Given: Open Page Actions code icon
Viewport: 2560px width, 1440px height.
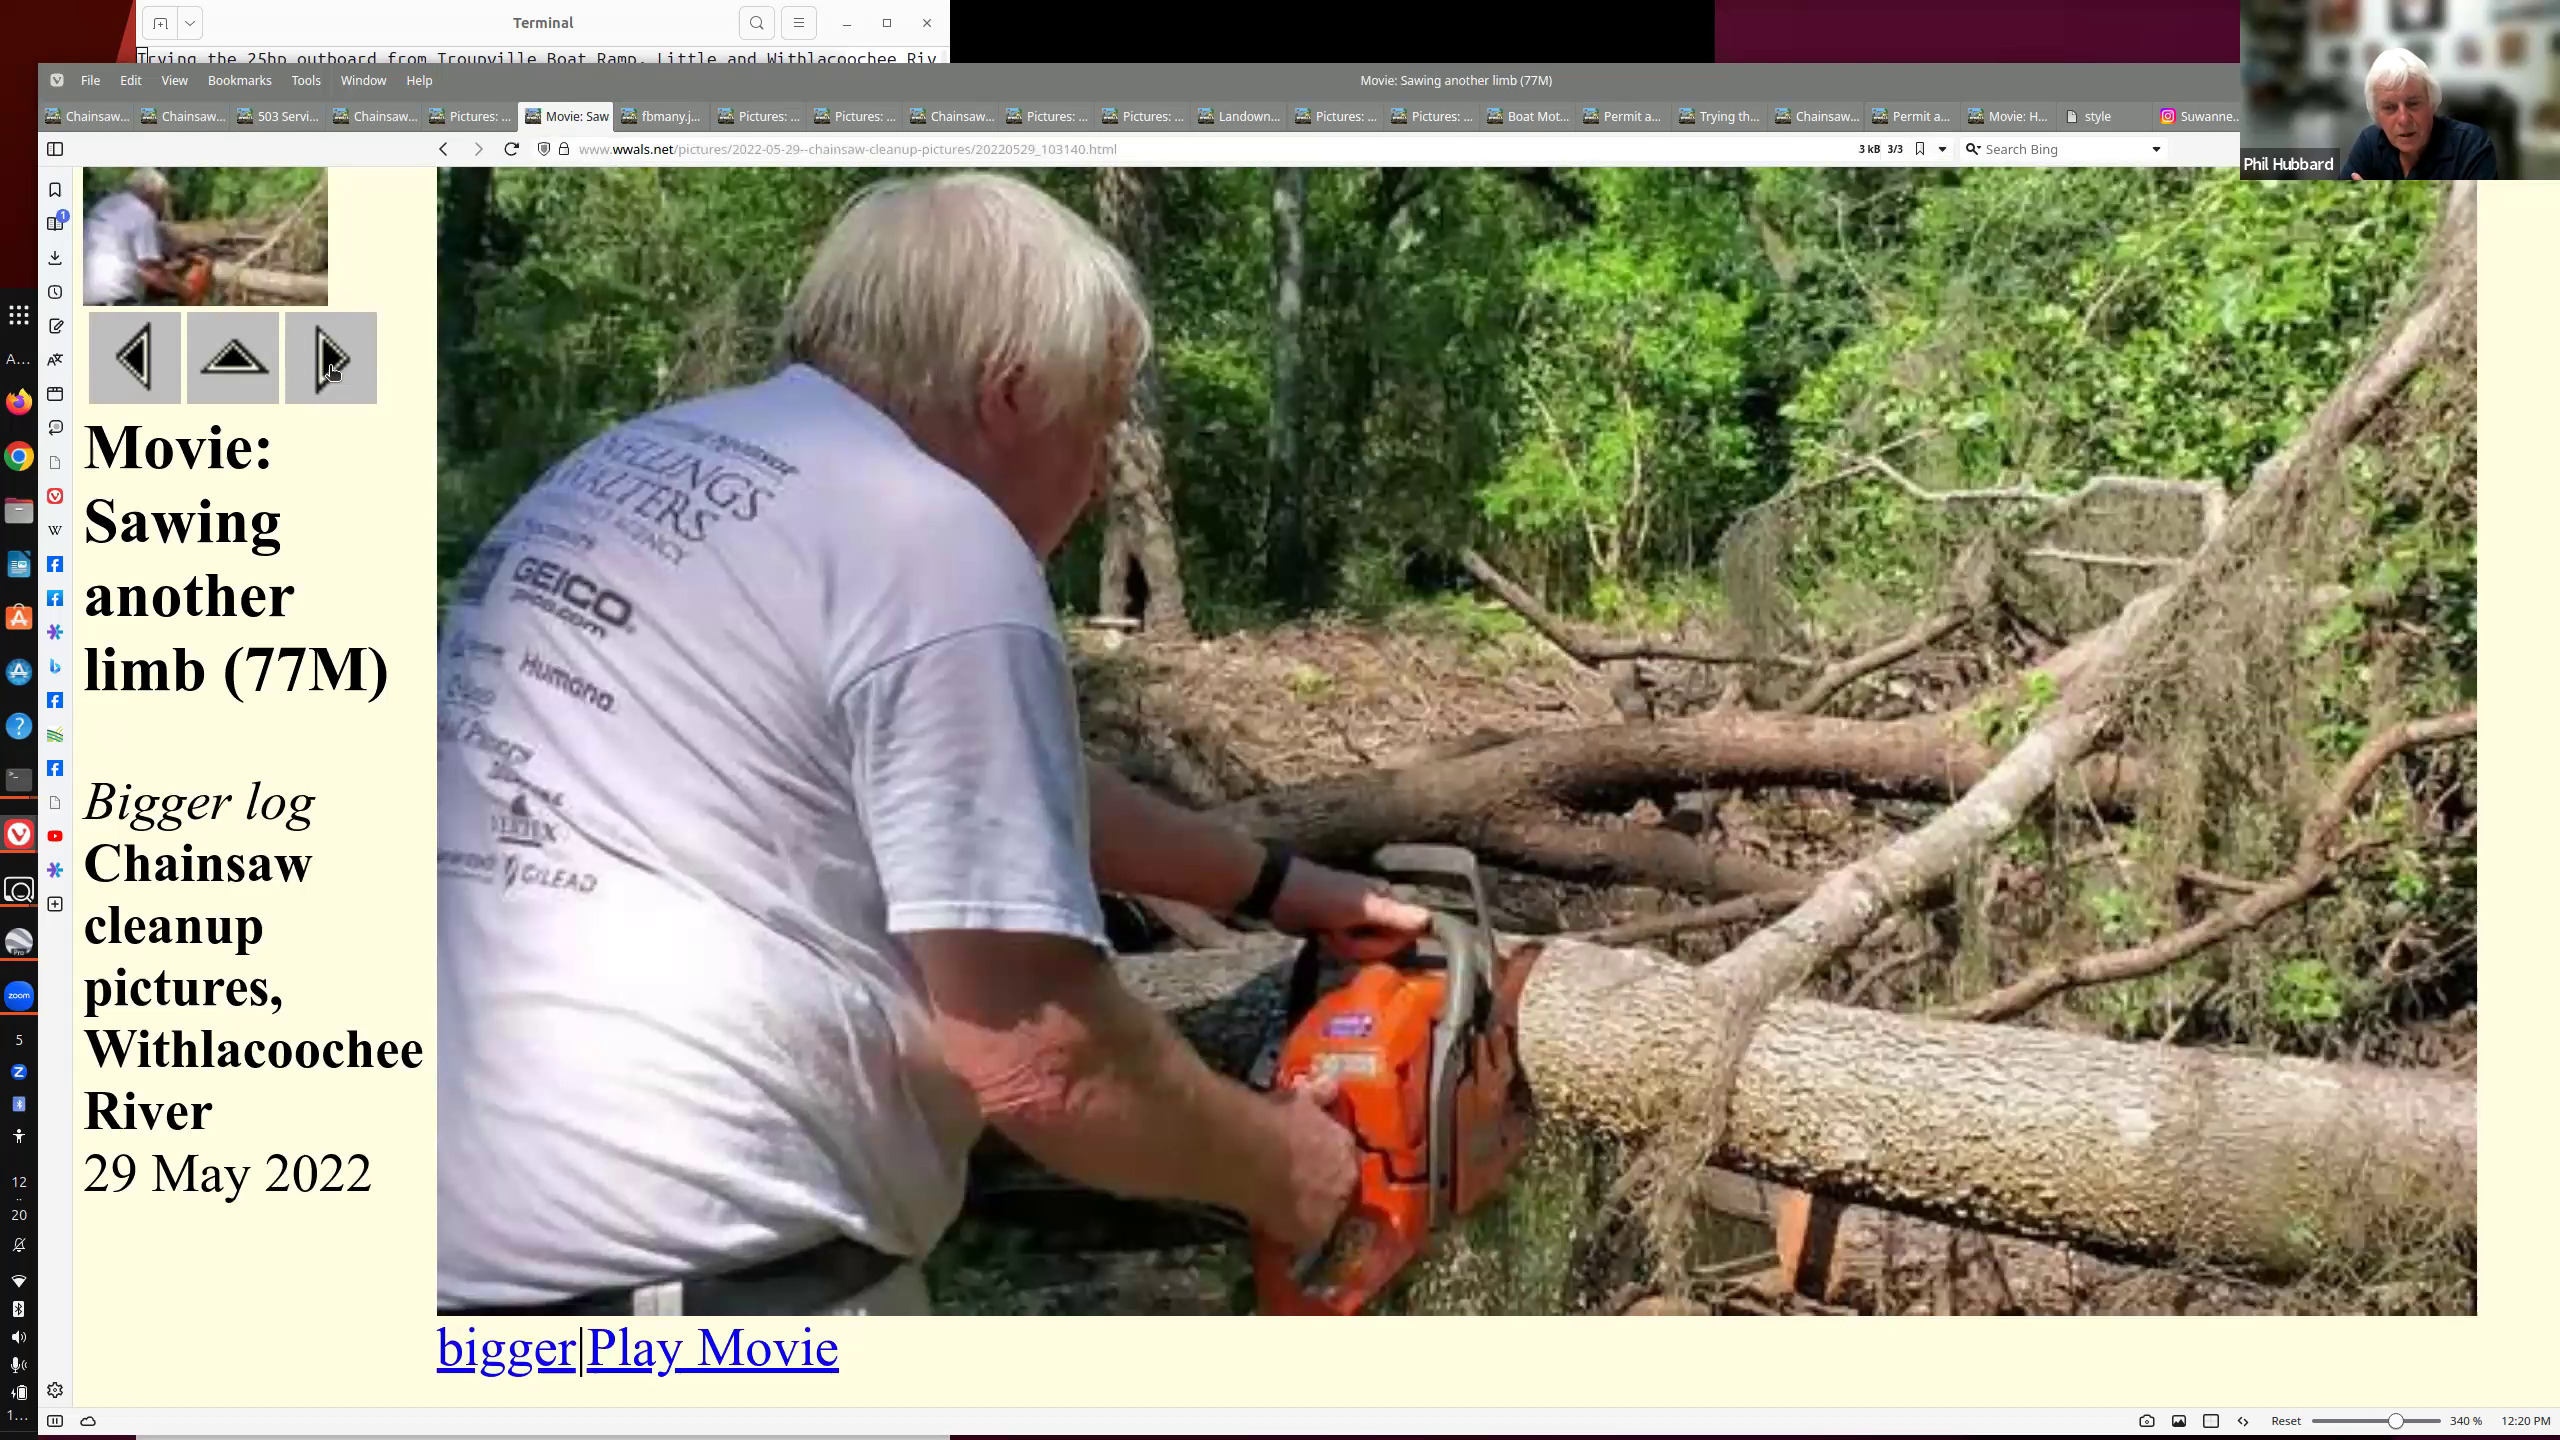Looking at the screenshot, I should pos(2243,1421).
